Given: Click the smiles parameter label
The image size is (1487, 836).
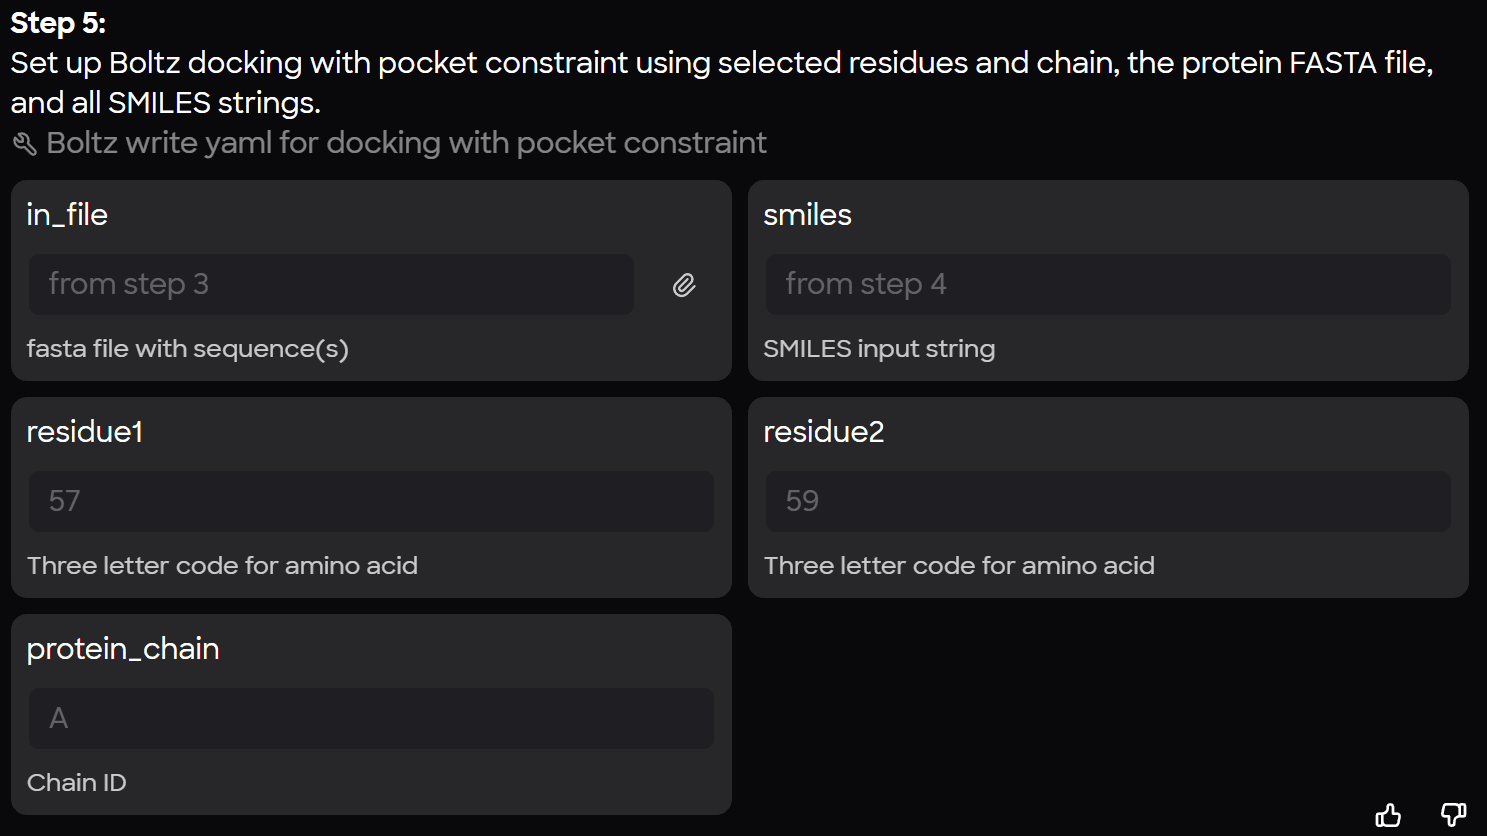Looking at the screenshot, I should (807, 215).
